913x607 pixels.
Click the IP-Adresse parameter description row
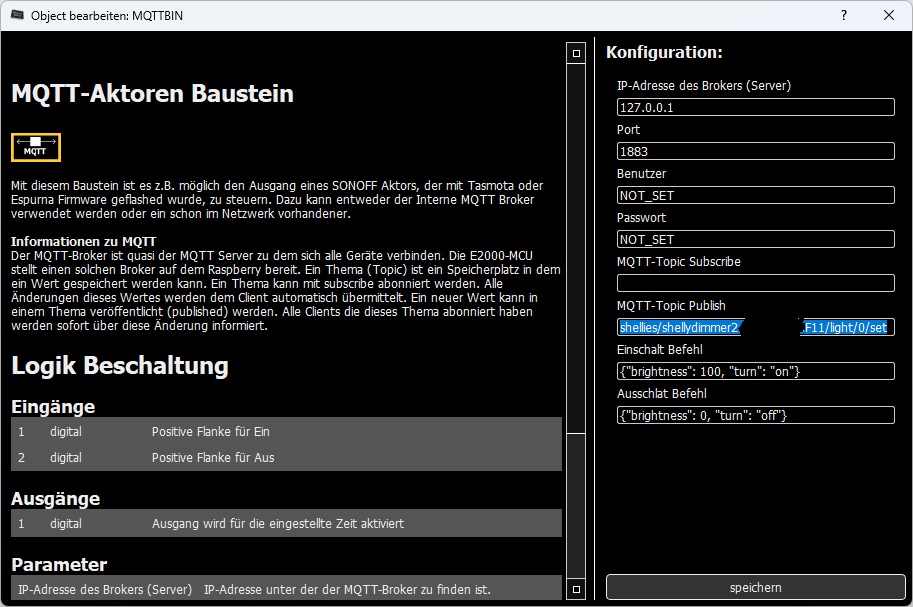pyautogui.click(x=286, y=588)
